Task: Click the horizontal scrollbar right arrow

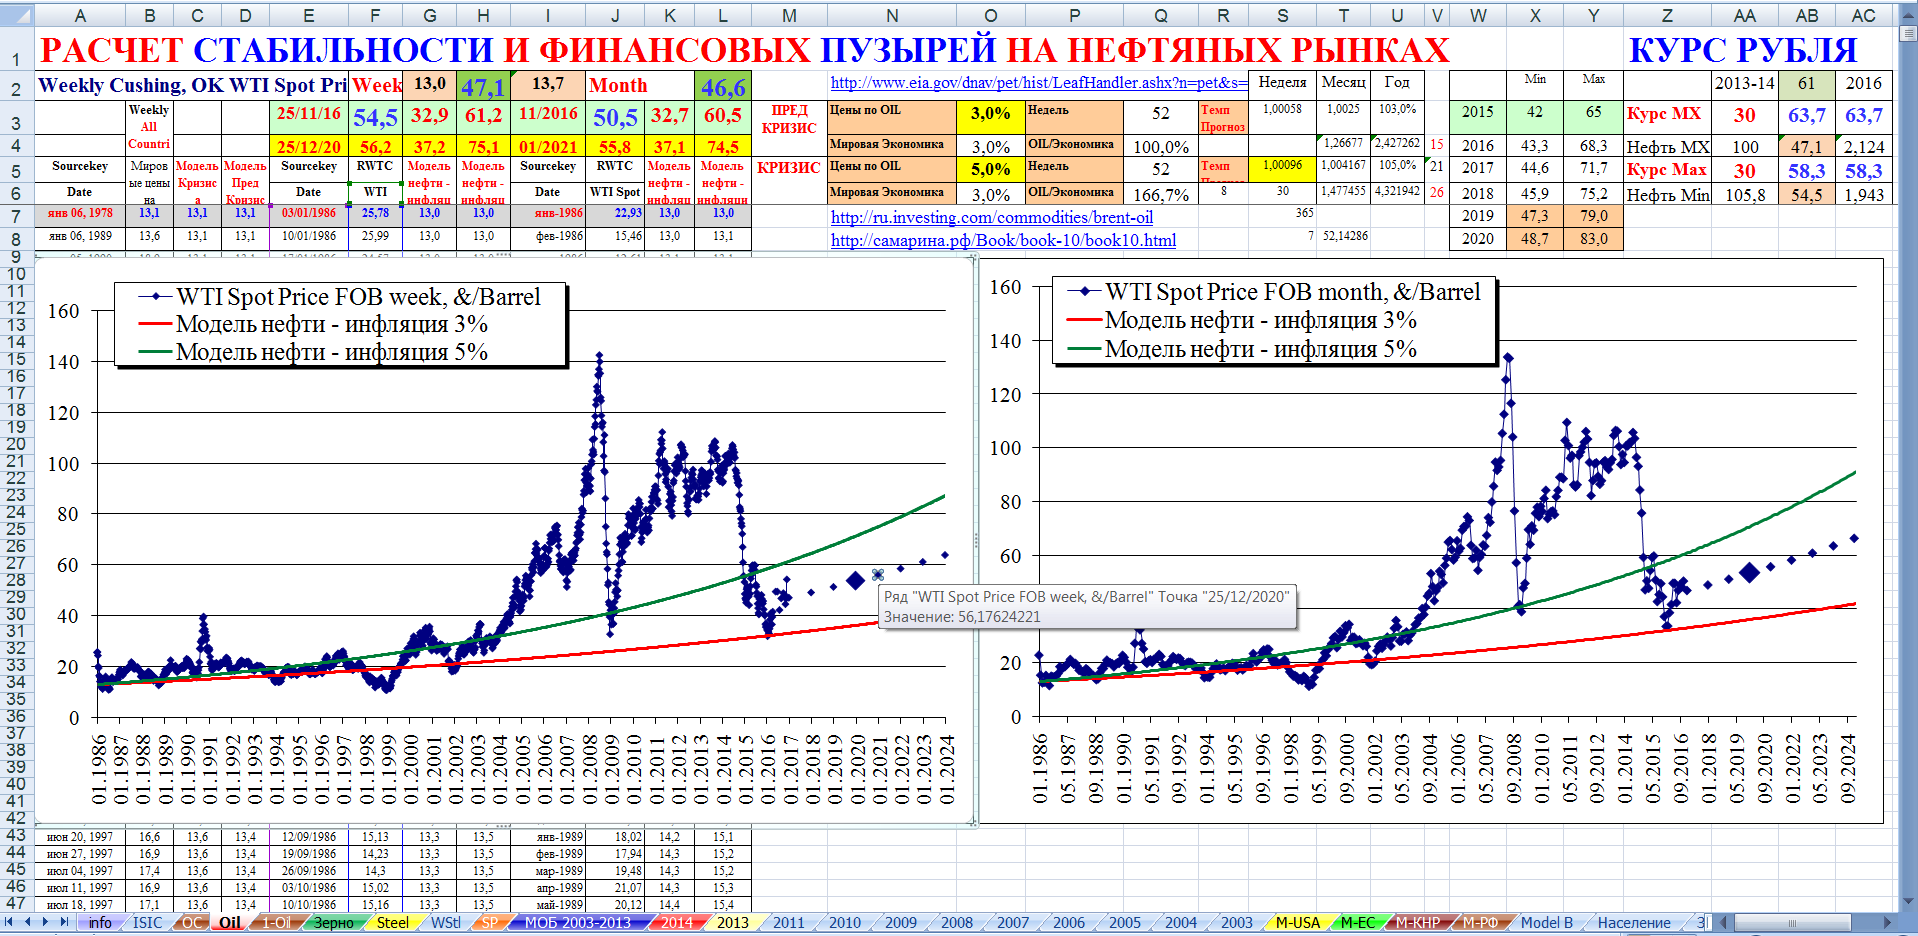Action: [x=1887, y=922]
